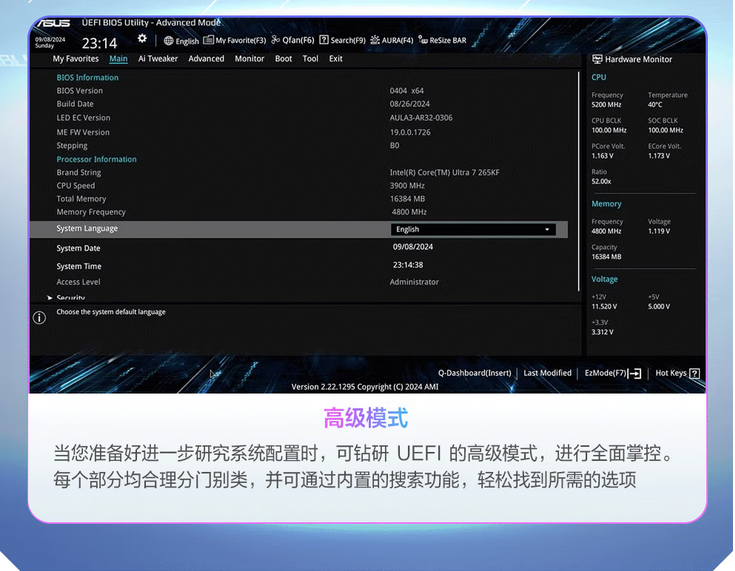Screen dimensions: 735x571
Task: Open My Favorite(F3) folder icon
Action: (208, 40)
